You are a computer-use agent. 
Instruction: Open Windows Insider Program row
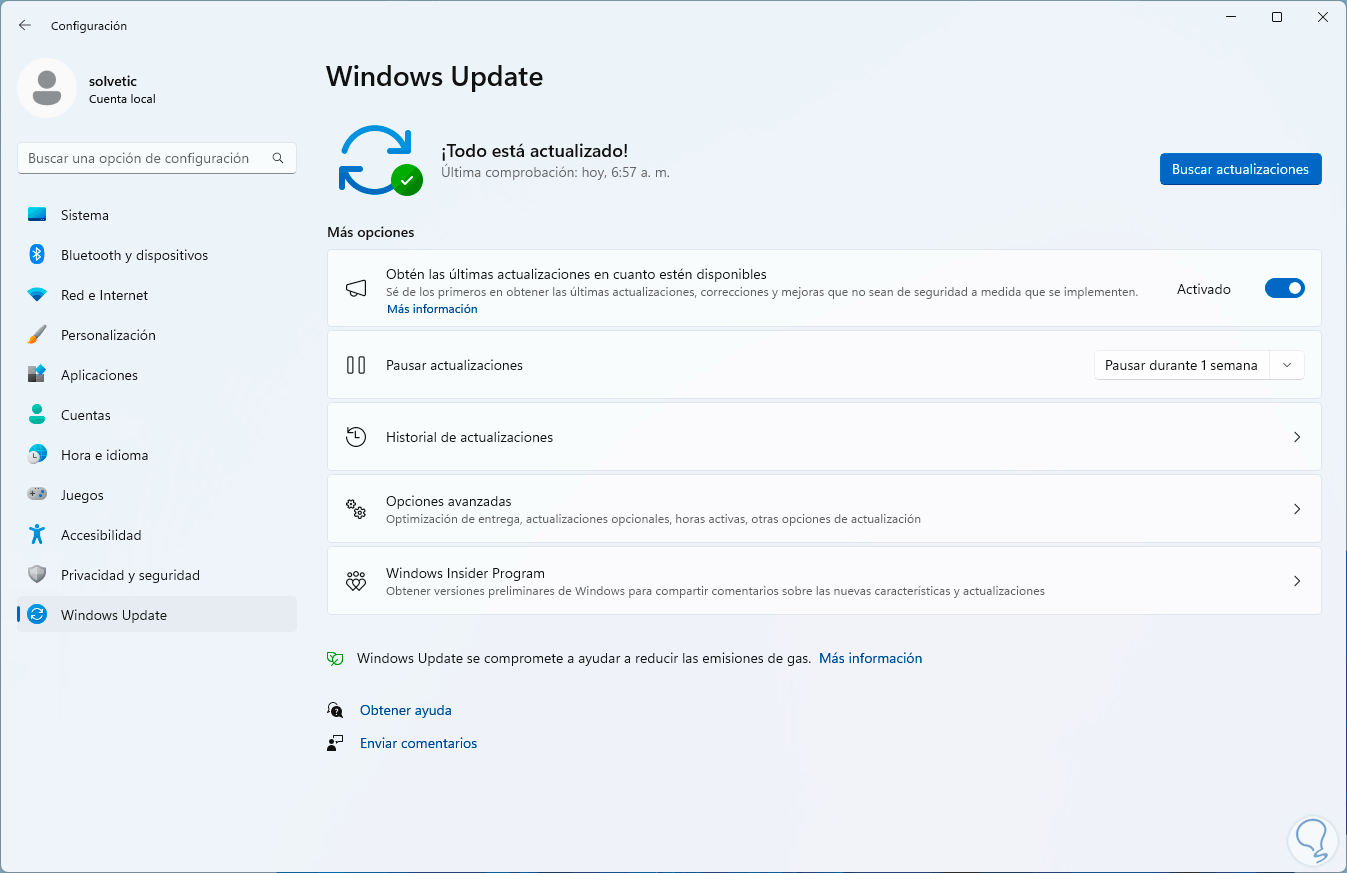(x=824, y=581)
